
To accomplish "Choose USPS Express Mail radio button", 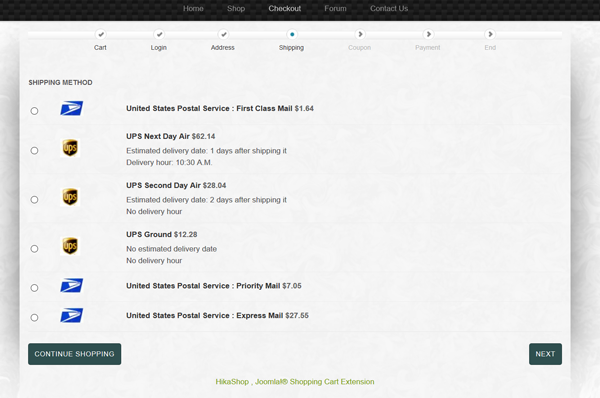I will (x=34, y=318).
